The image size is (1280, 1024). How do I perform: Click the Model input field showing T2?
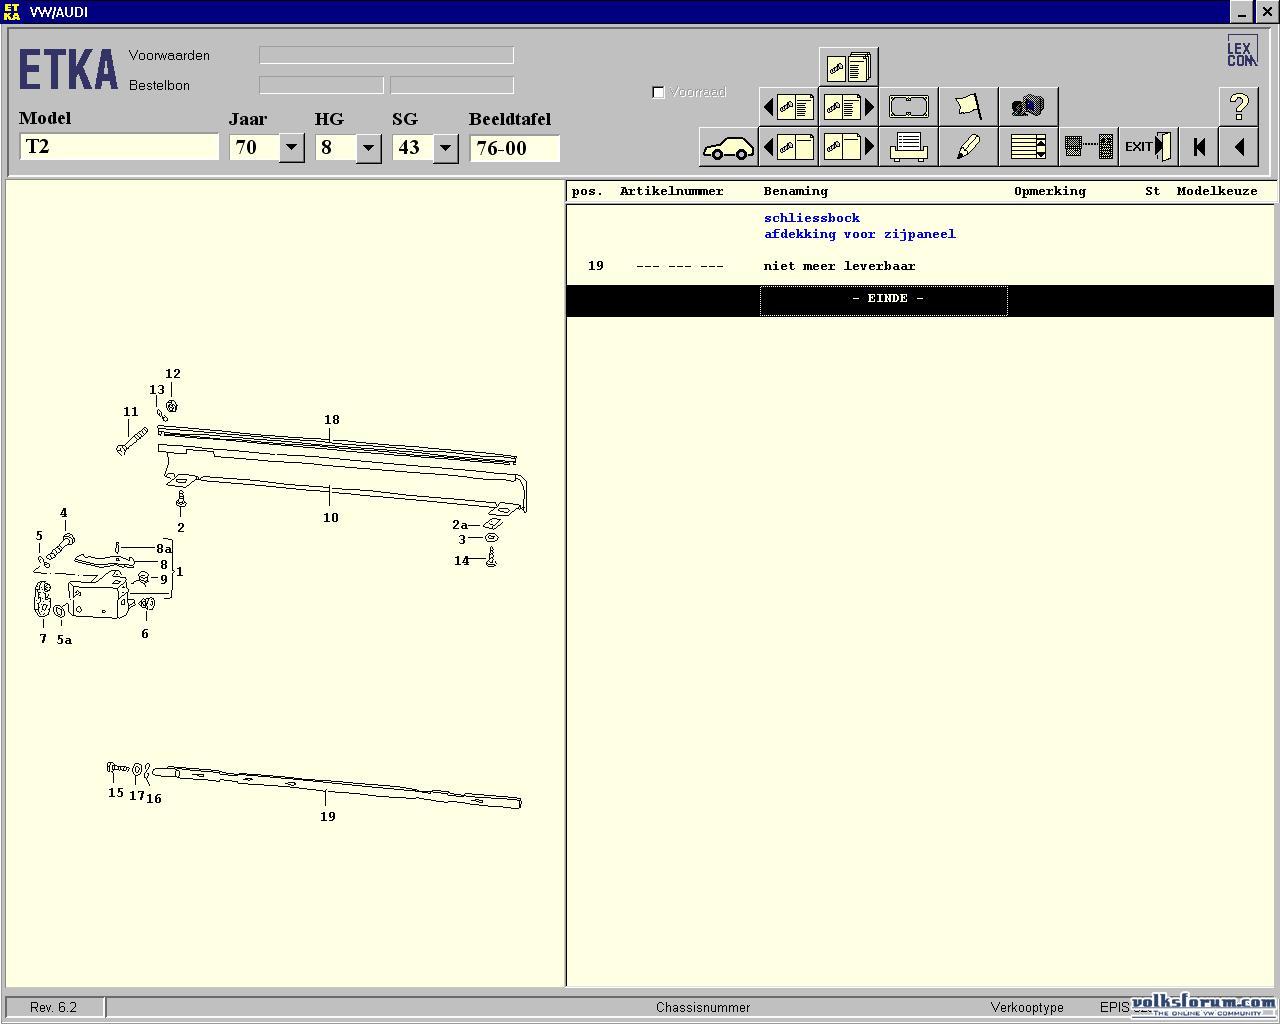pyautogui.click(x=119, y=147)
